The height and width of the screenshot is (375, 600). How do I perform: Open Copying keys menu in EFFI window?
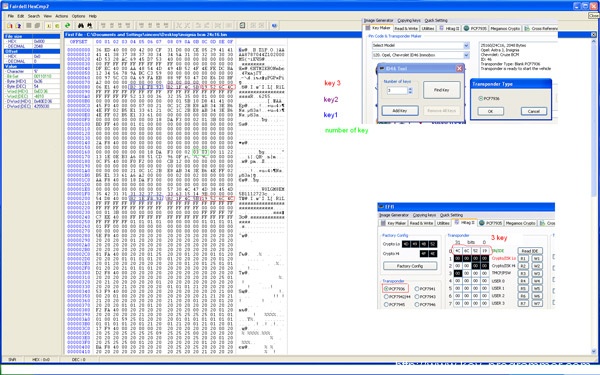click(424, 215)
